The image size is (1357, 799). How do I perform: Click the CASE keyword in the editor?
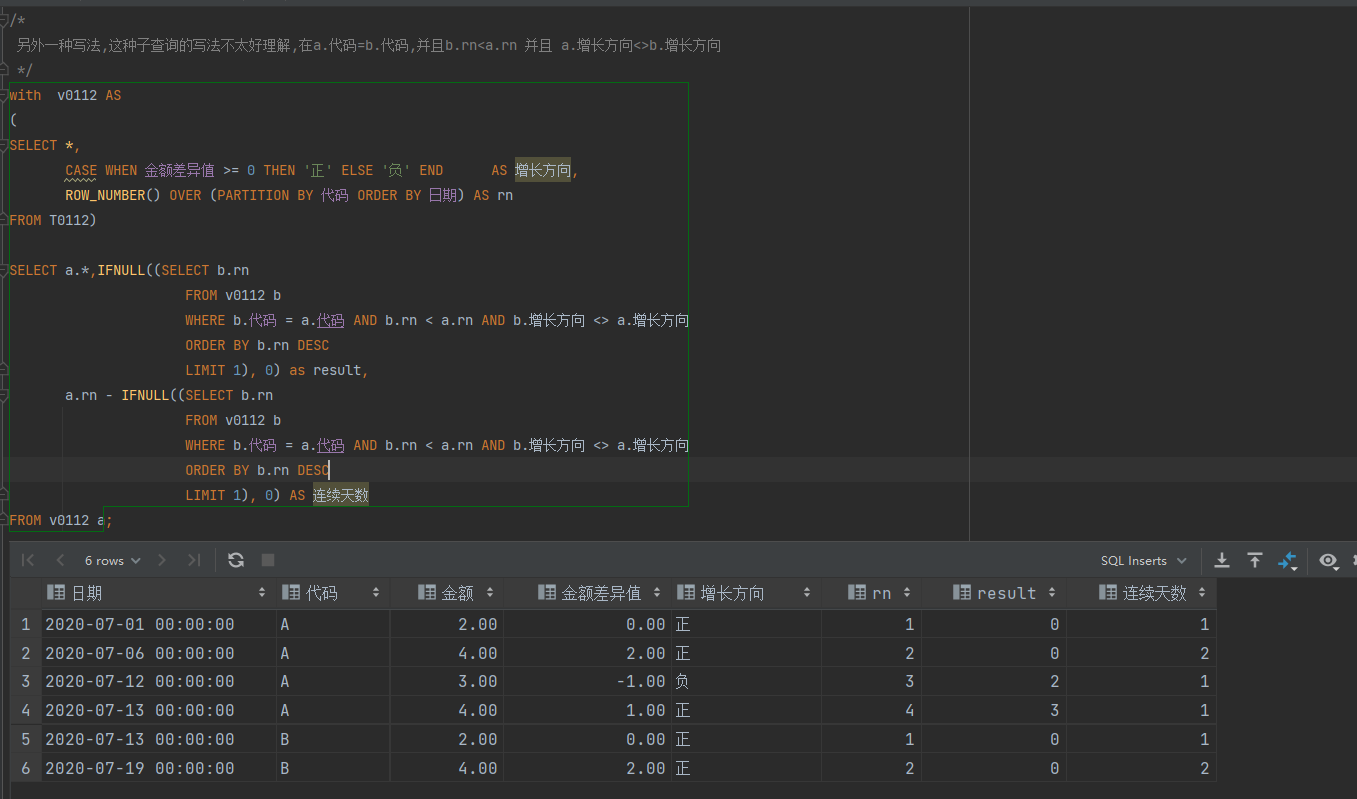click(x=81, y=170)
